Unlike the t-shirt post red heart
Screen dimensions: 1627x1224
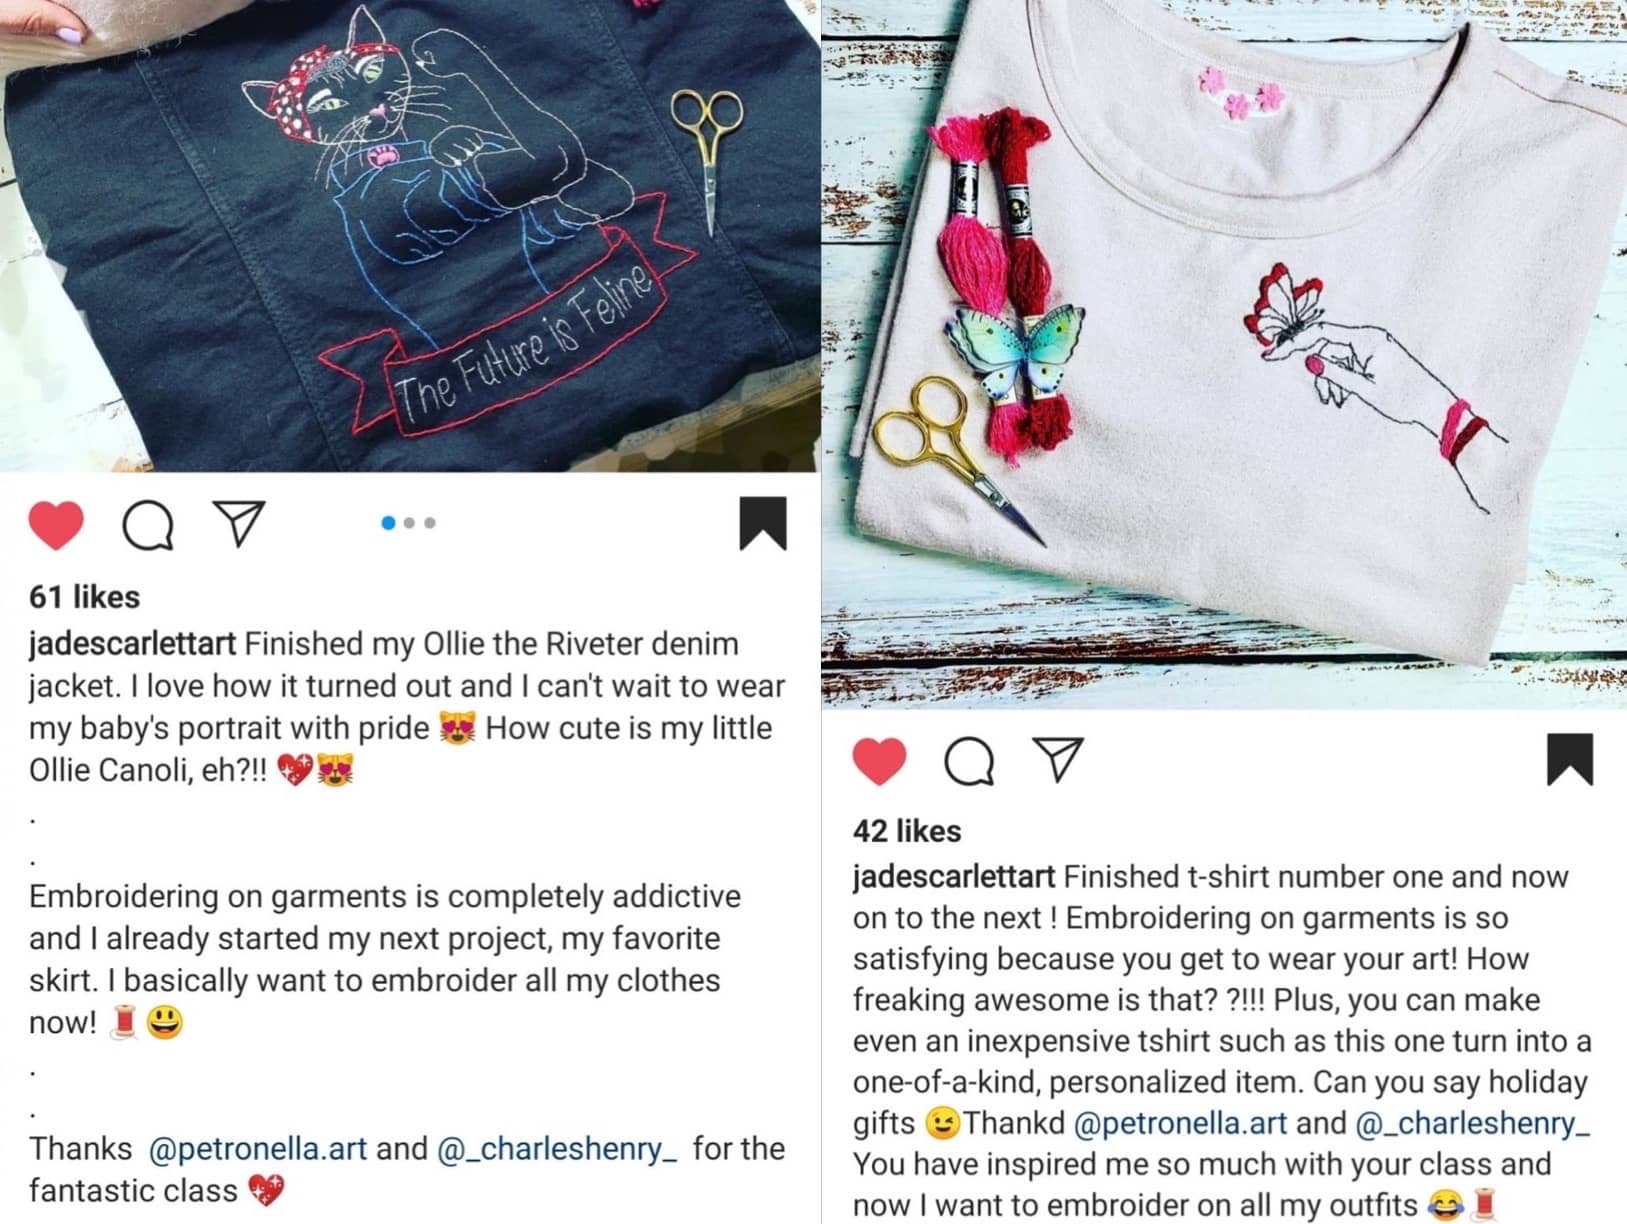tap(879, 760)
